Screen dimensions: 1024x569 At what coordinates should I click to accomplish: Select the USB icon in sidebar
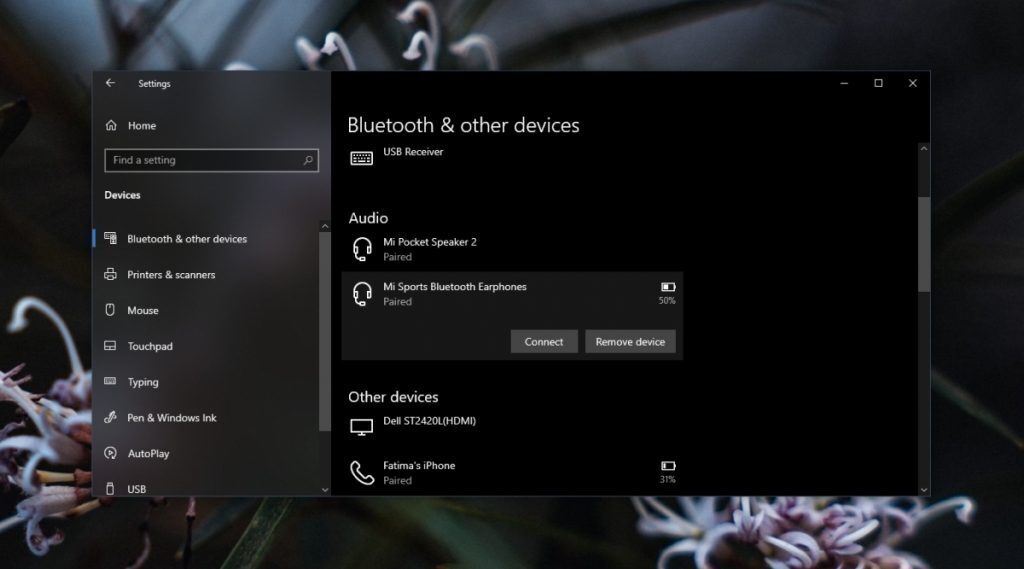110,488
